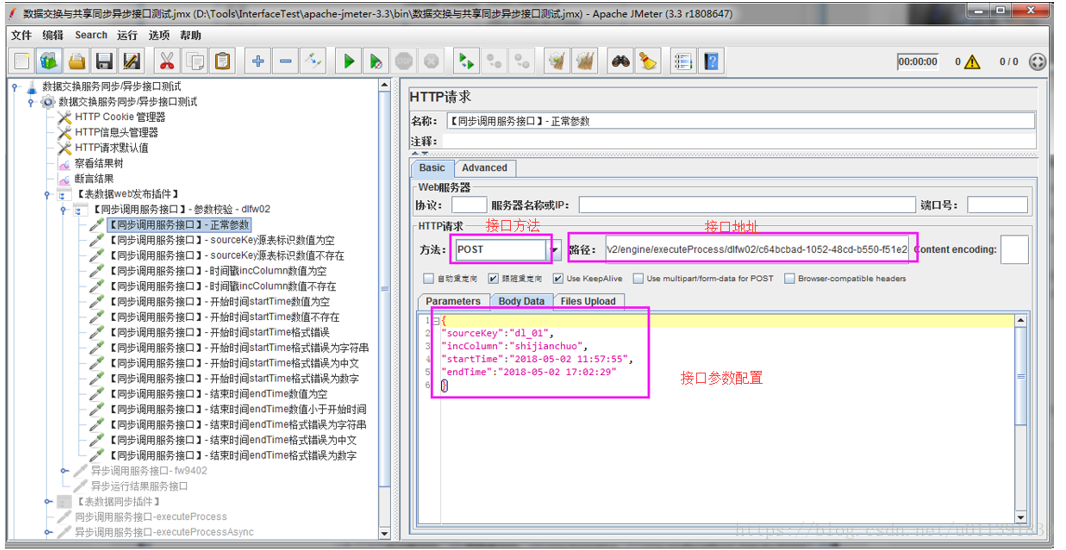Click the Clear All double-broom icon
The width and height of the screenshot is (1066, 550).
coord(584,61)
